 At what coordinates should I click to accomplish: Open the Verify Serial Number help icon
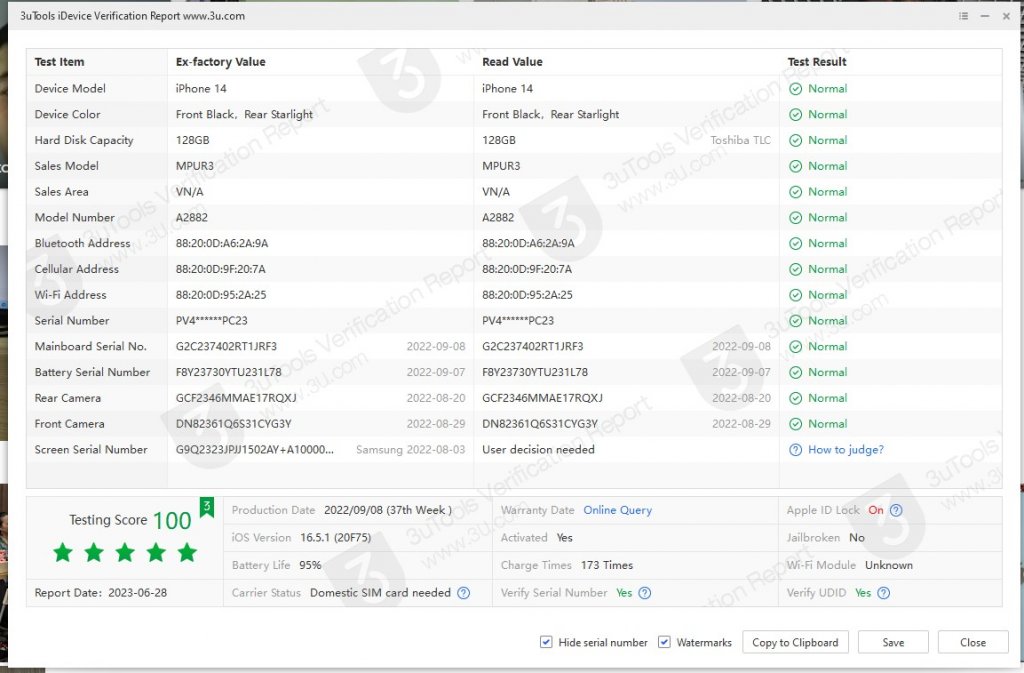(644, 593)
